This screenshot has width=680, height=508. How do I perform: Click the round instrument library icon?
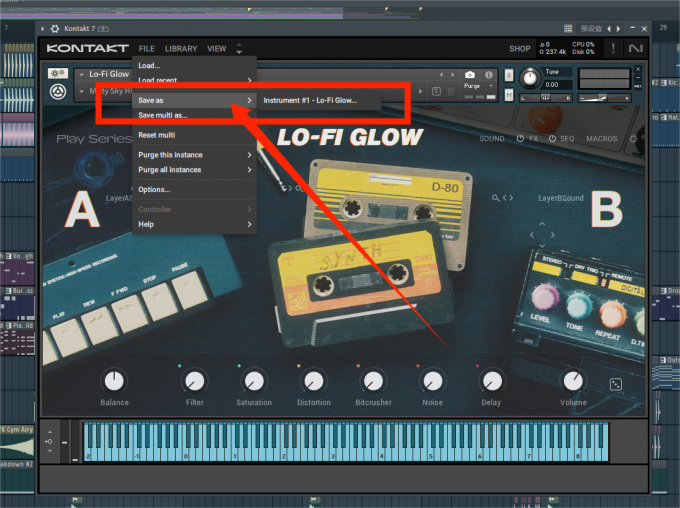click(x=58, y=92)
